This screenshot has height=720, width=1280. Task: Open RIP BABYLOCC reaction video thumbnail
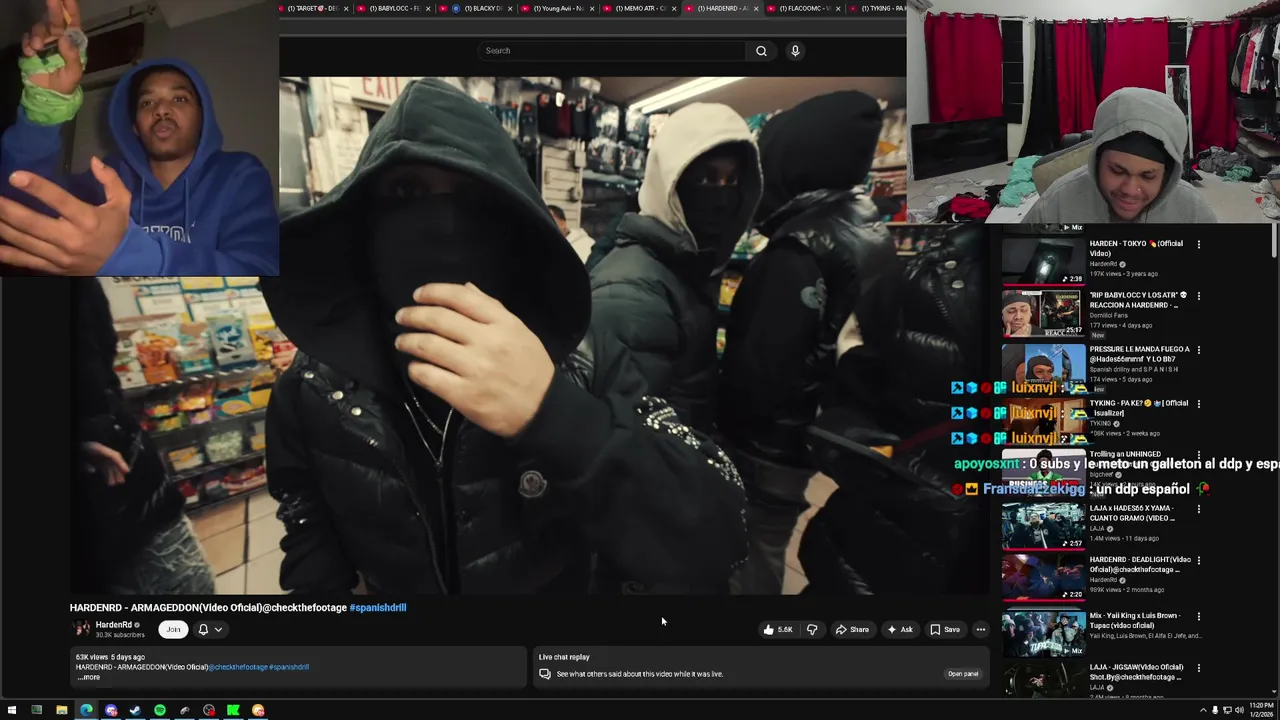[1043, 314]
